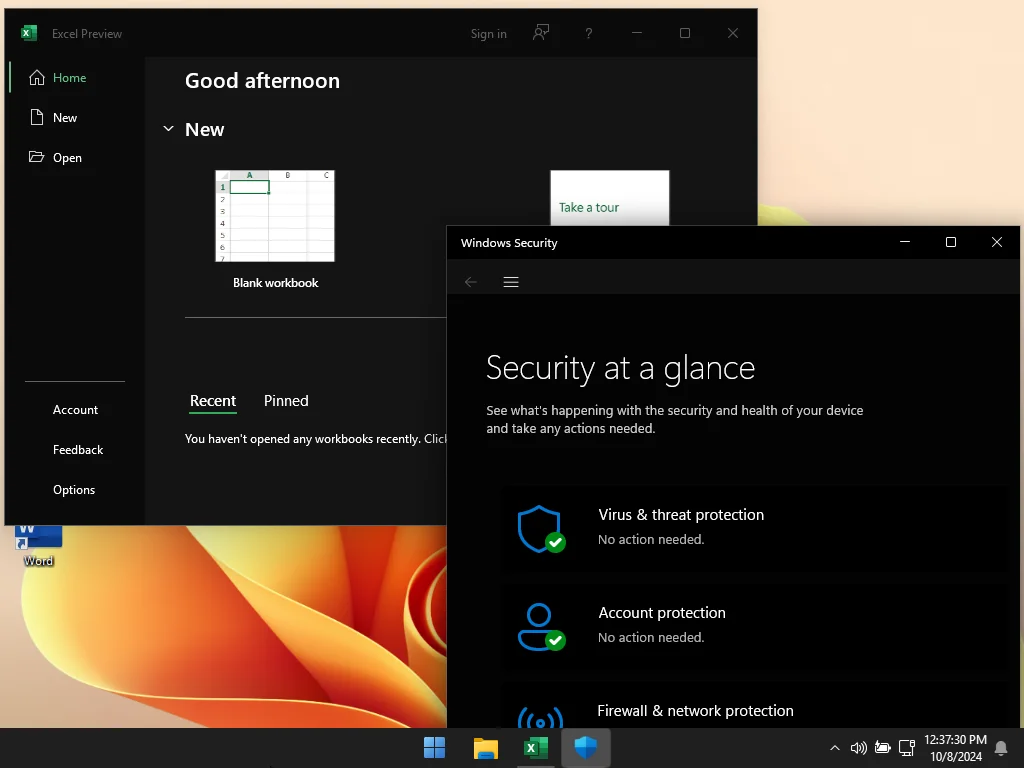This screenshot has height=768, width=1024.
Task: Switch to the Pinned tab
Action: coord(286,401)
